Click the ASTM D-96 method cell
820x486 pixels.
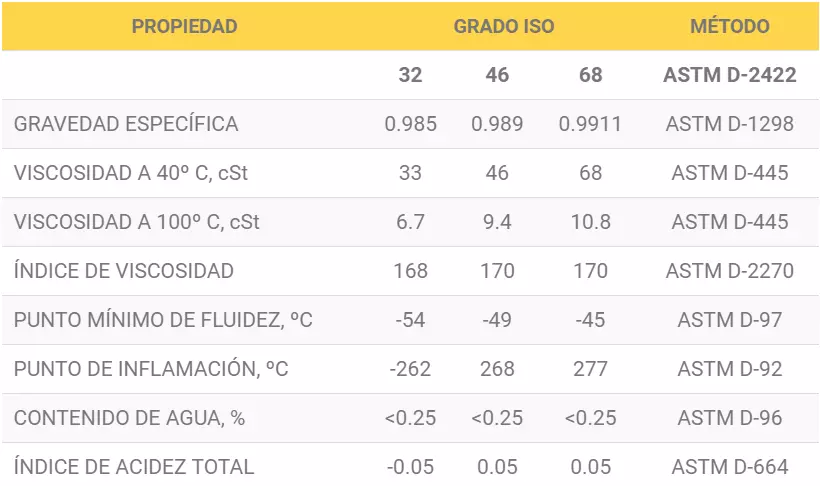pos(730,418)
